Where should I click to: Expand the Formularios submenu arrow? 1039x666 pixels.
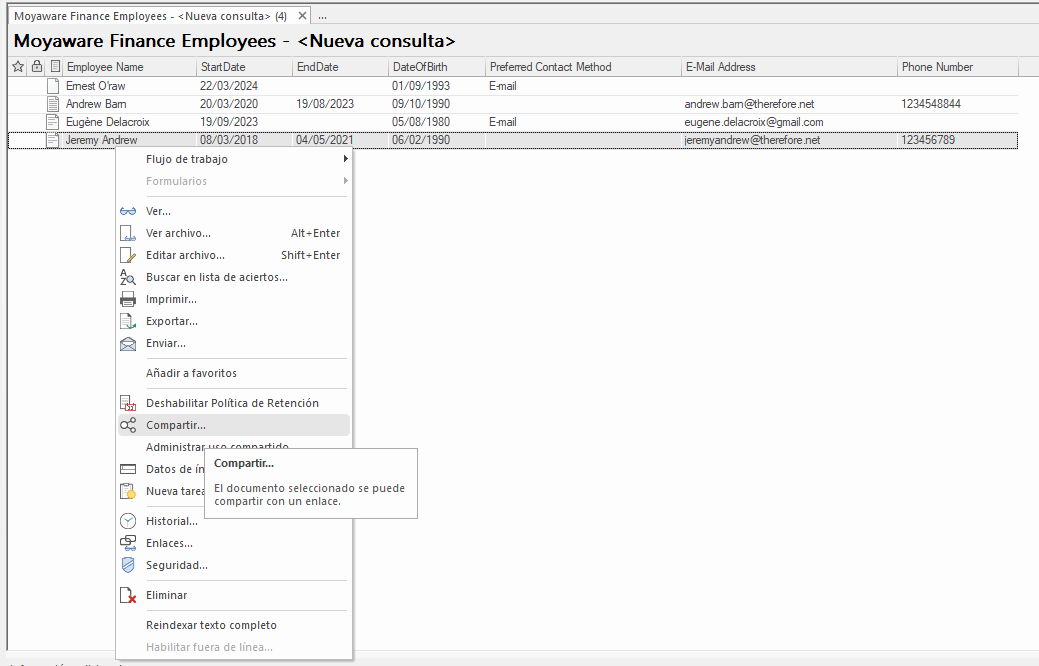click(x=345, y=181)
